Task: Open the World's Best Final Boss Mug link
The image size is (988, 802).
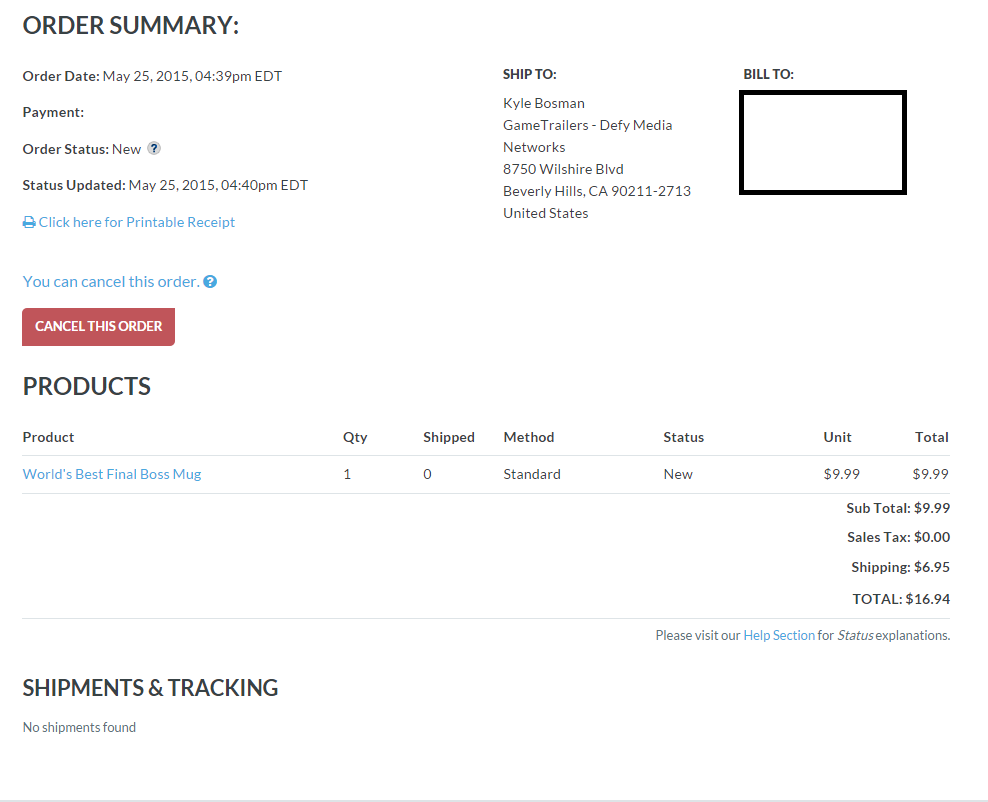Action: click(112, 474)
